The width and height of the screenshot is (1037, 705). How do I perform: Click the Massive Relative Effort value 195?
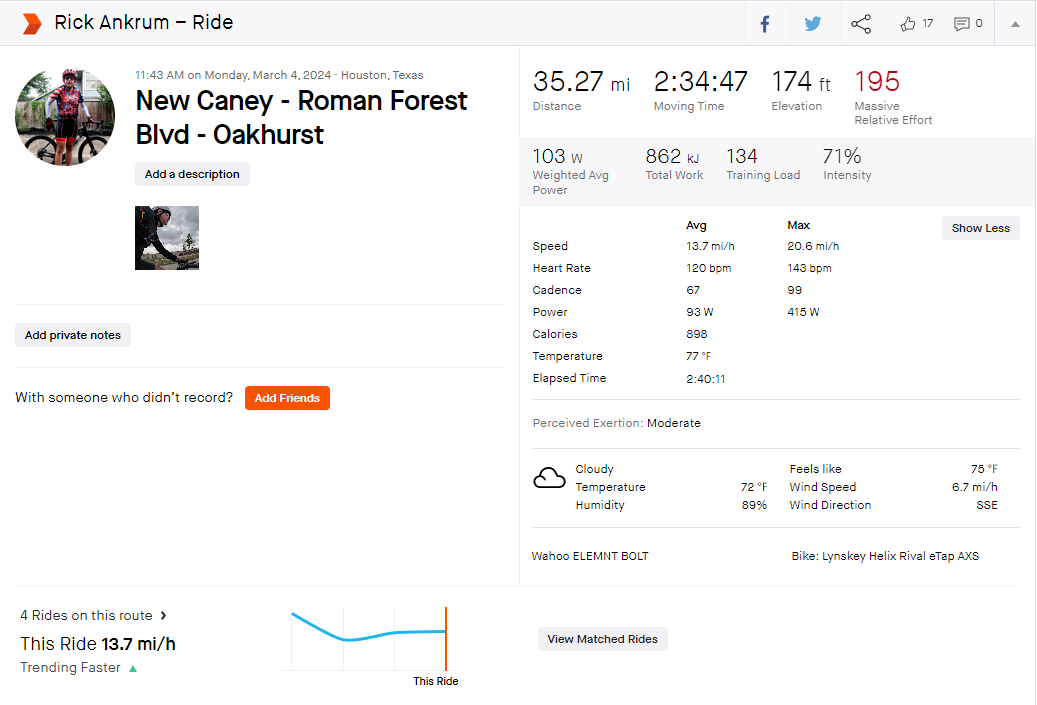877,82
